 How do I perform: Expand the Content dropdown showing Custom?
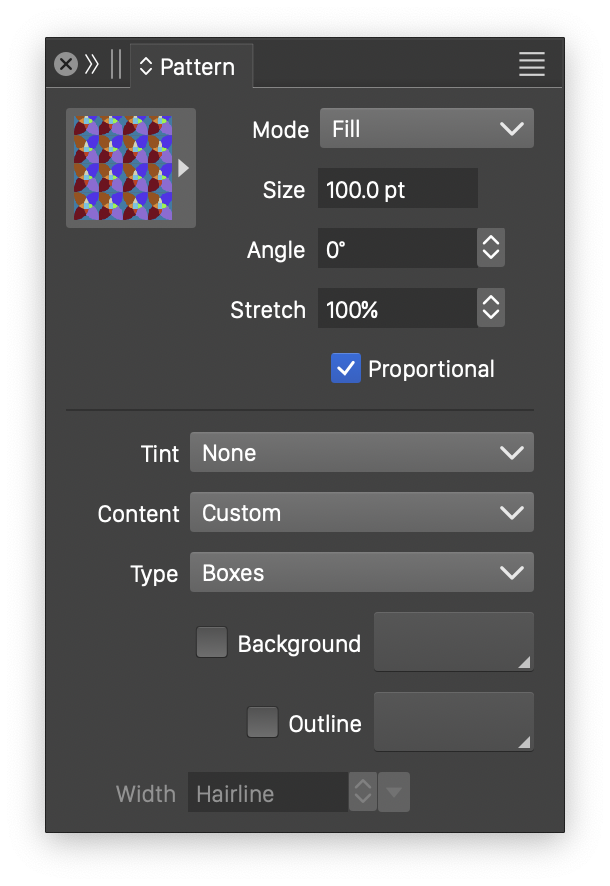click(x=361, y=513)
